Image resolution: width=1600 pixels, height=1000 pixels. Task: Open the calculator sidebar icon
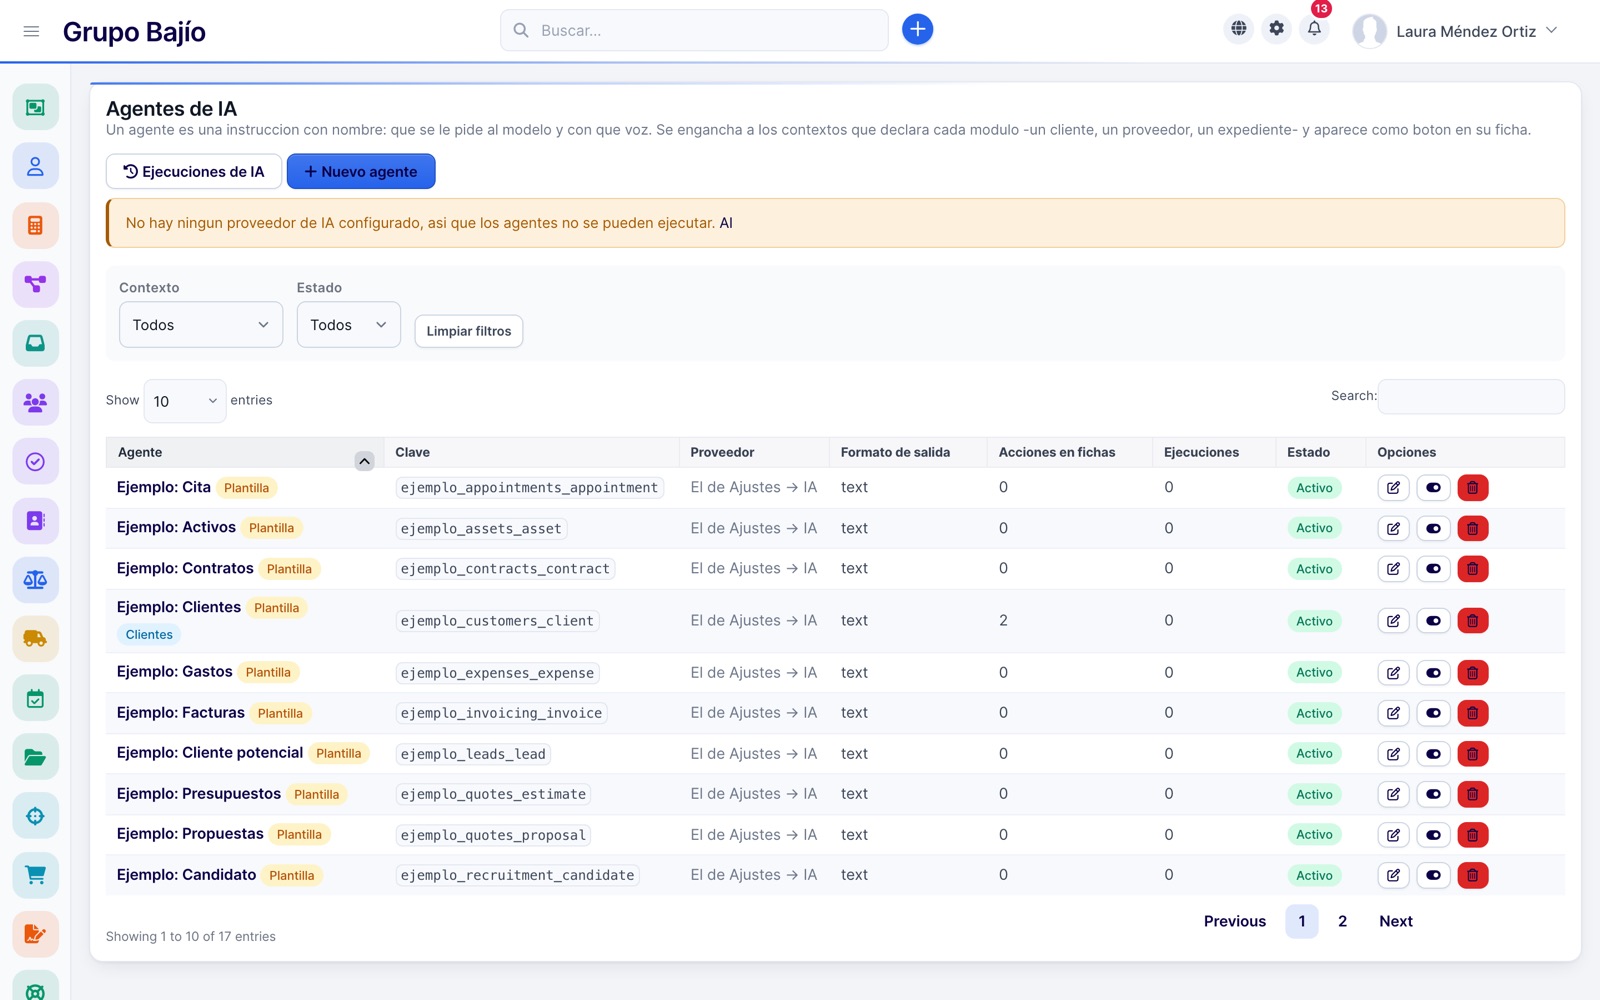[35, 225]
